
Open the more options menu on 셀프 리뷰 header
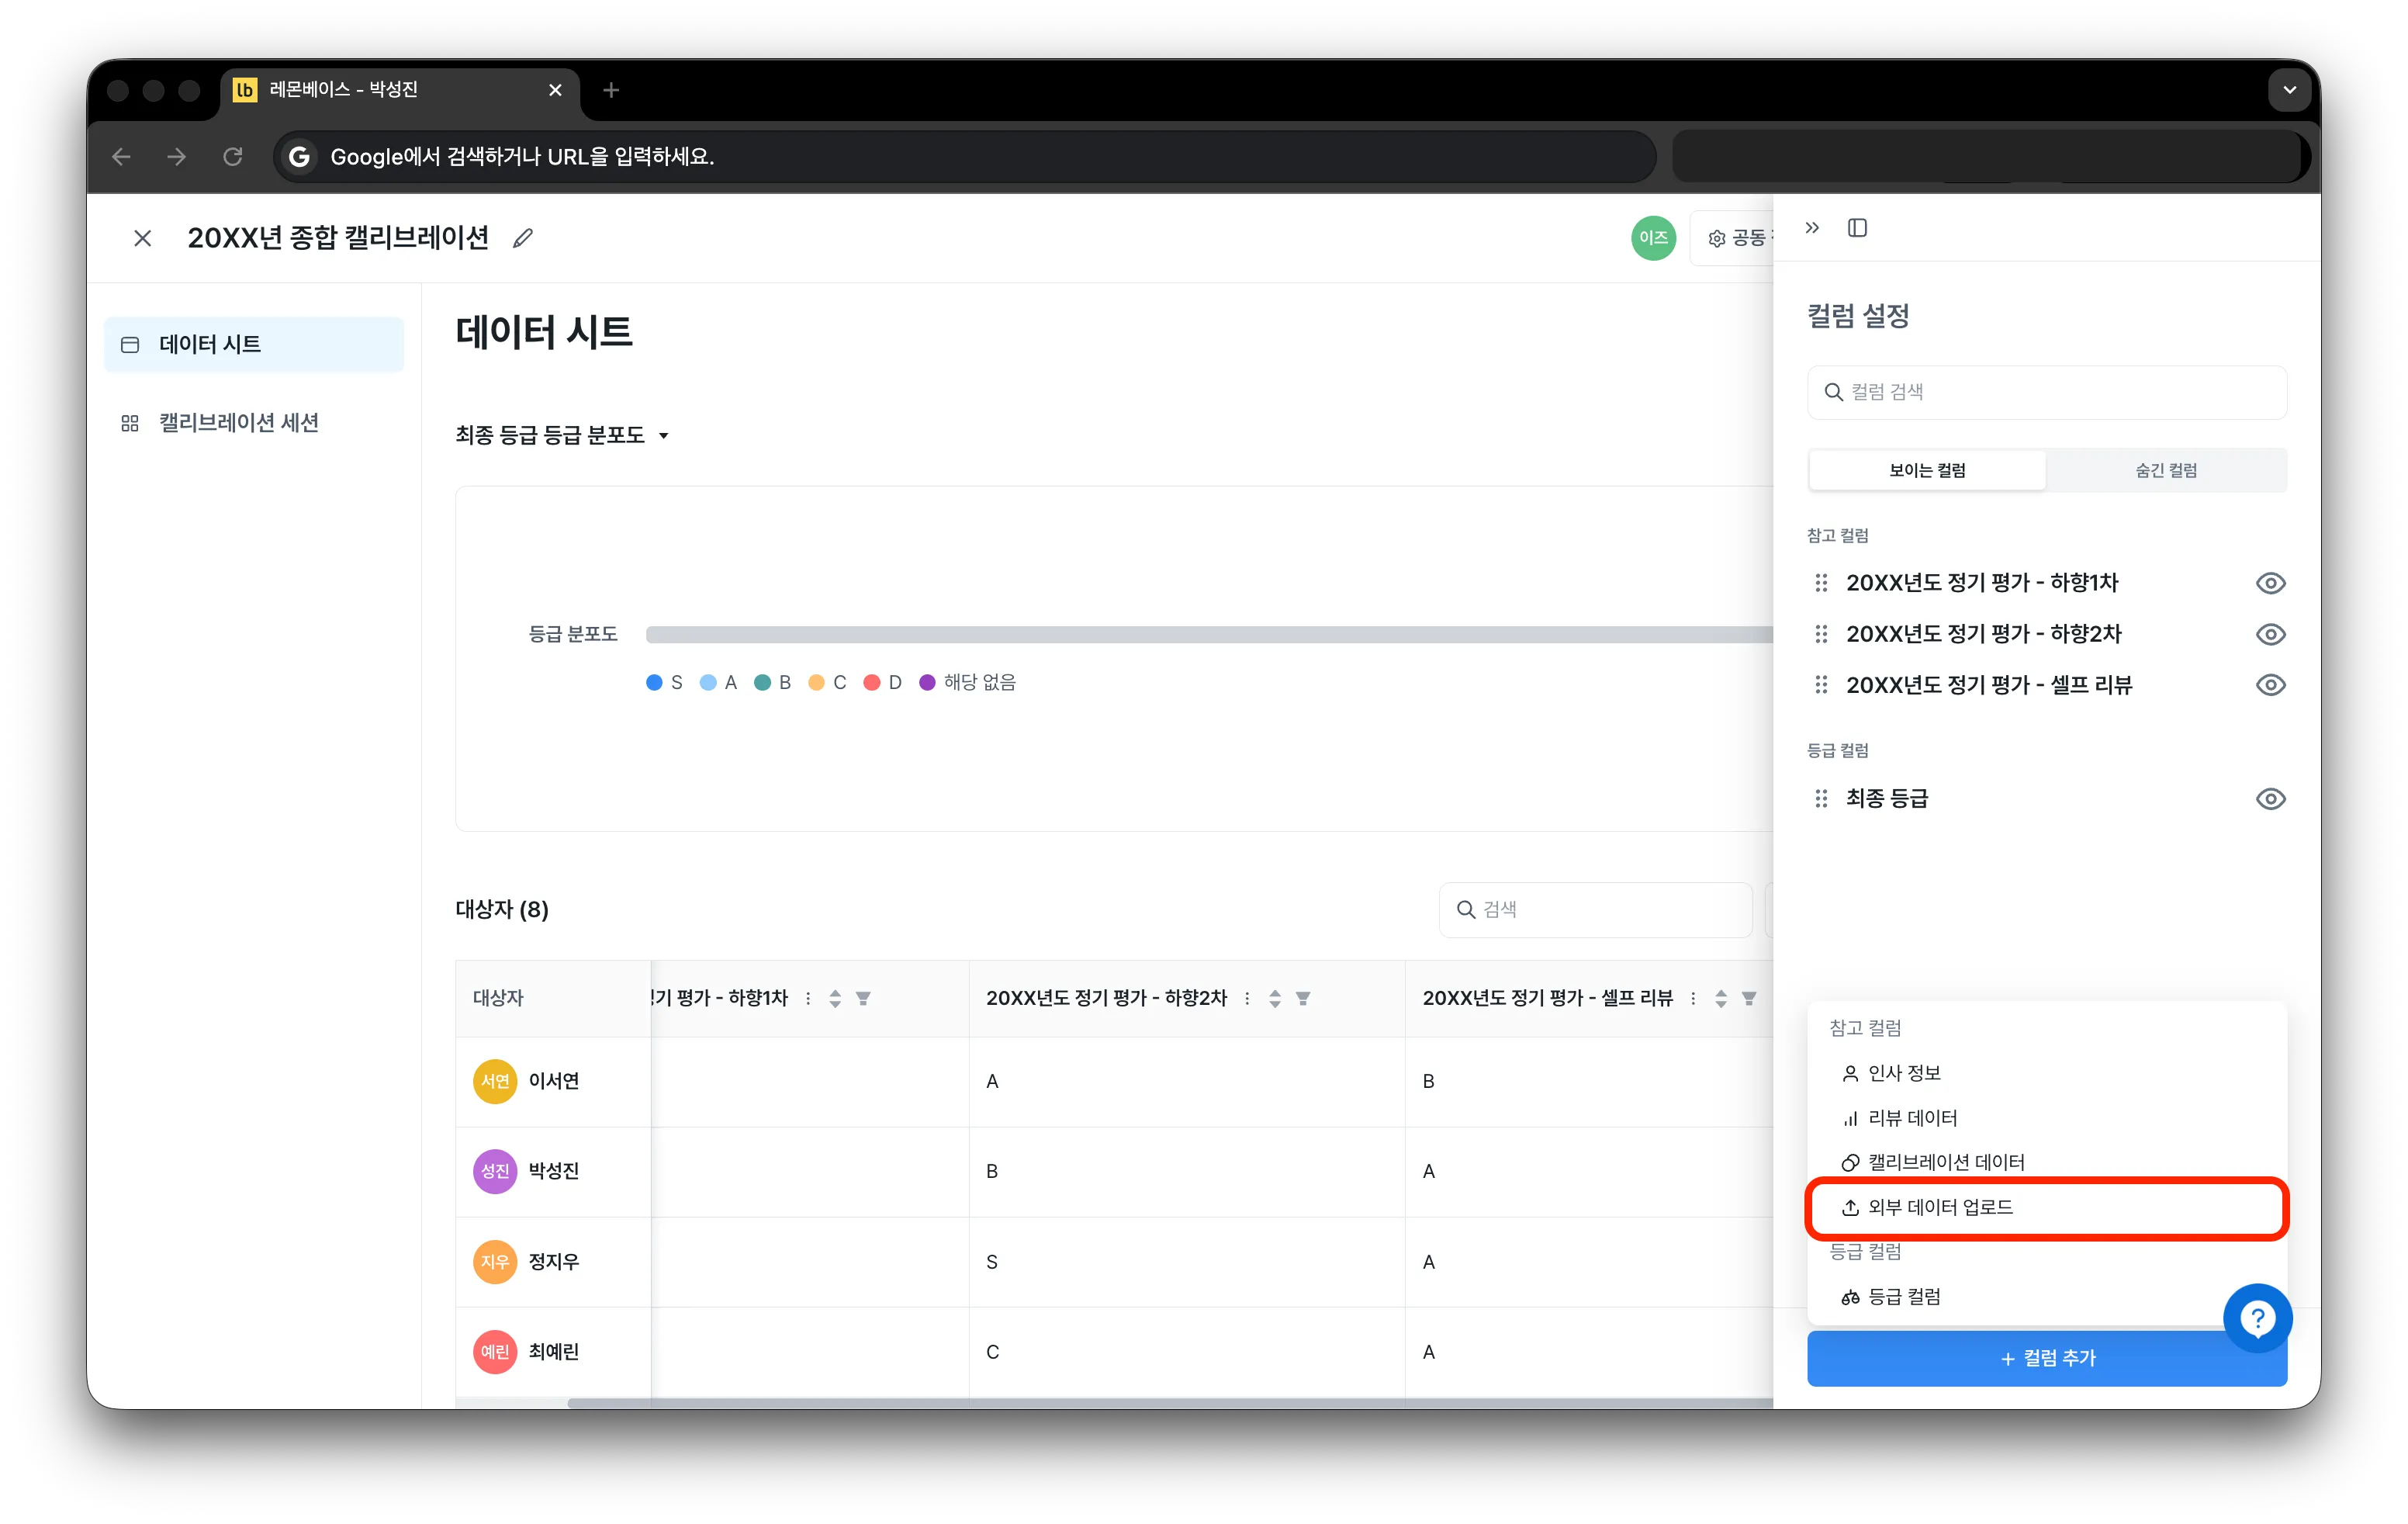point(1693,998)
